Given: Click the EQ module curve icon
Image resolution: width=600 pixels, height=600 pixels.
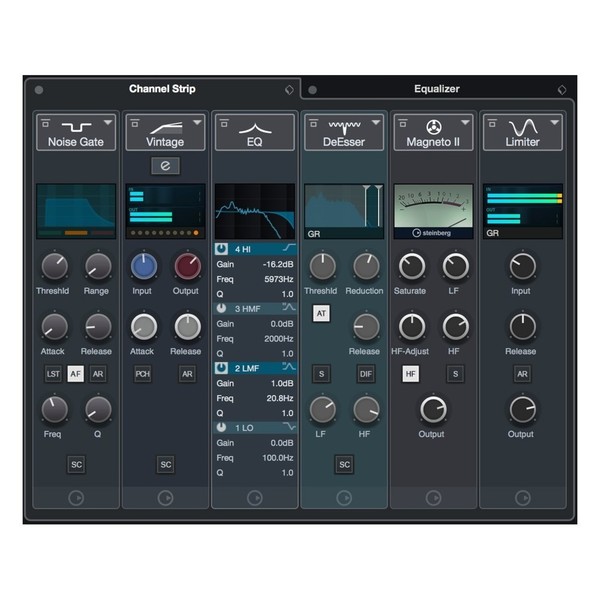Looking at the screenshot, I should coord(255,129).
